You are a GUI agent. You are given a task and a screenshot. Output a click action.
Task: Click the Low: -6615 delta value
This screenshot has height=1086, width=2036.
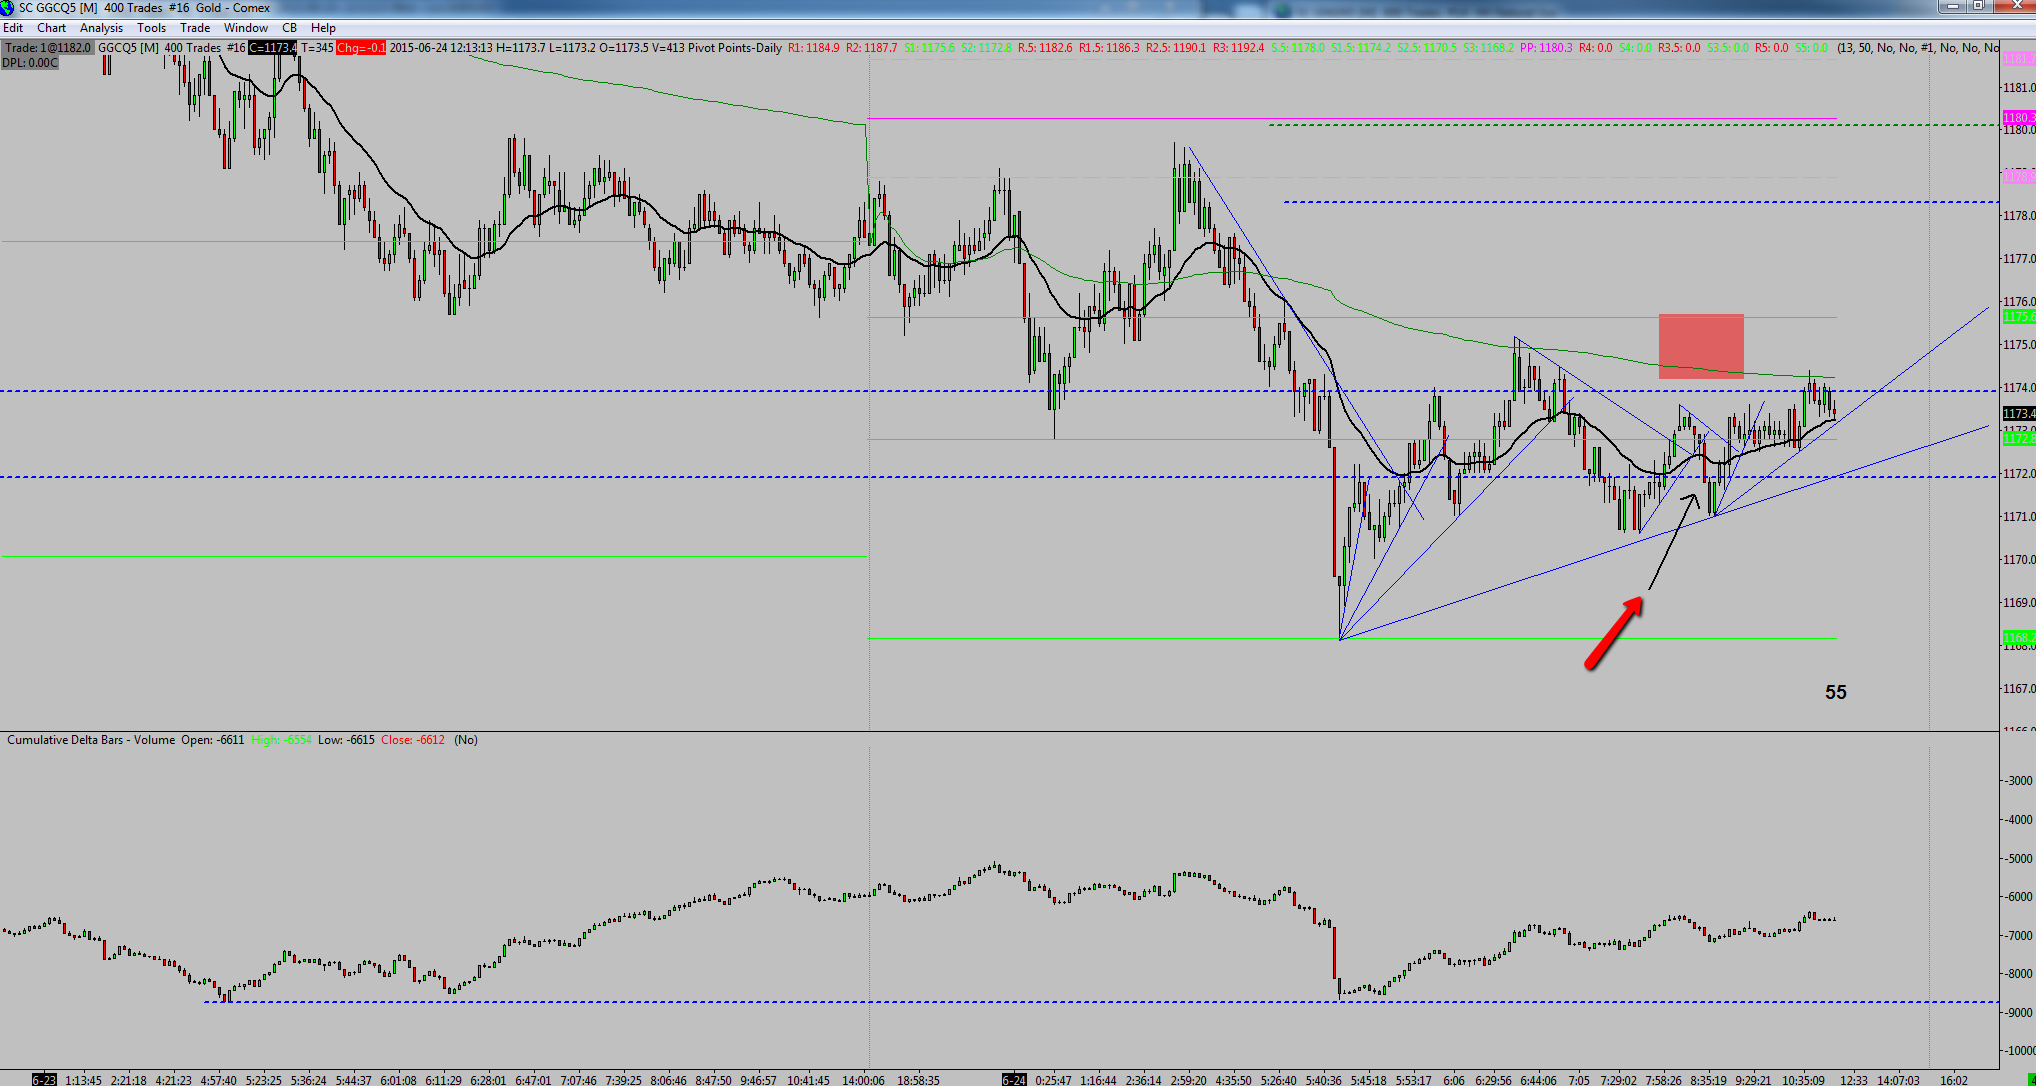click(x=346, y=740)
